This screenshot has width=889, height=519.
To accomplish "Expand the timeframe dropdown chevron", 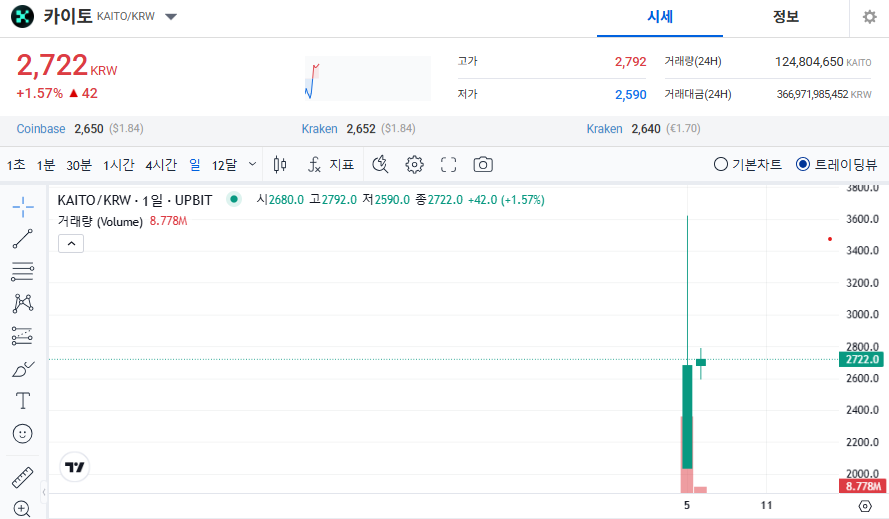I will (x=252, y=164).
